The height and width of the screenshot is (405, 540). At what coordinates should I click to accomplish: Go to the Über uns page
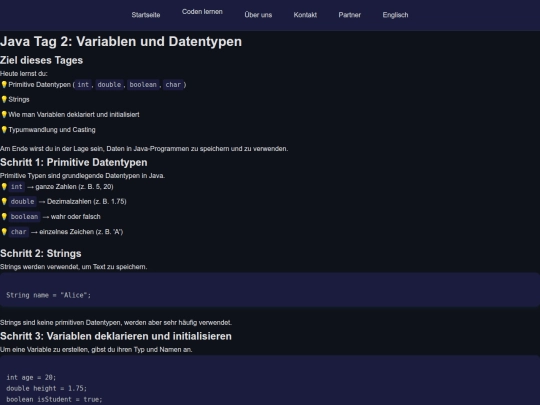click(x=258, y=15)
